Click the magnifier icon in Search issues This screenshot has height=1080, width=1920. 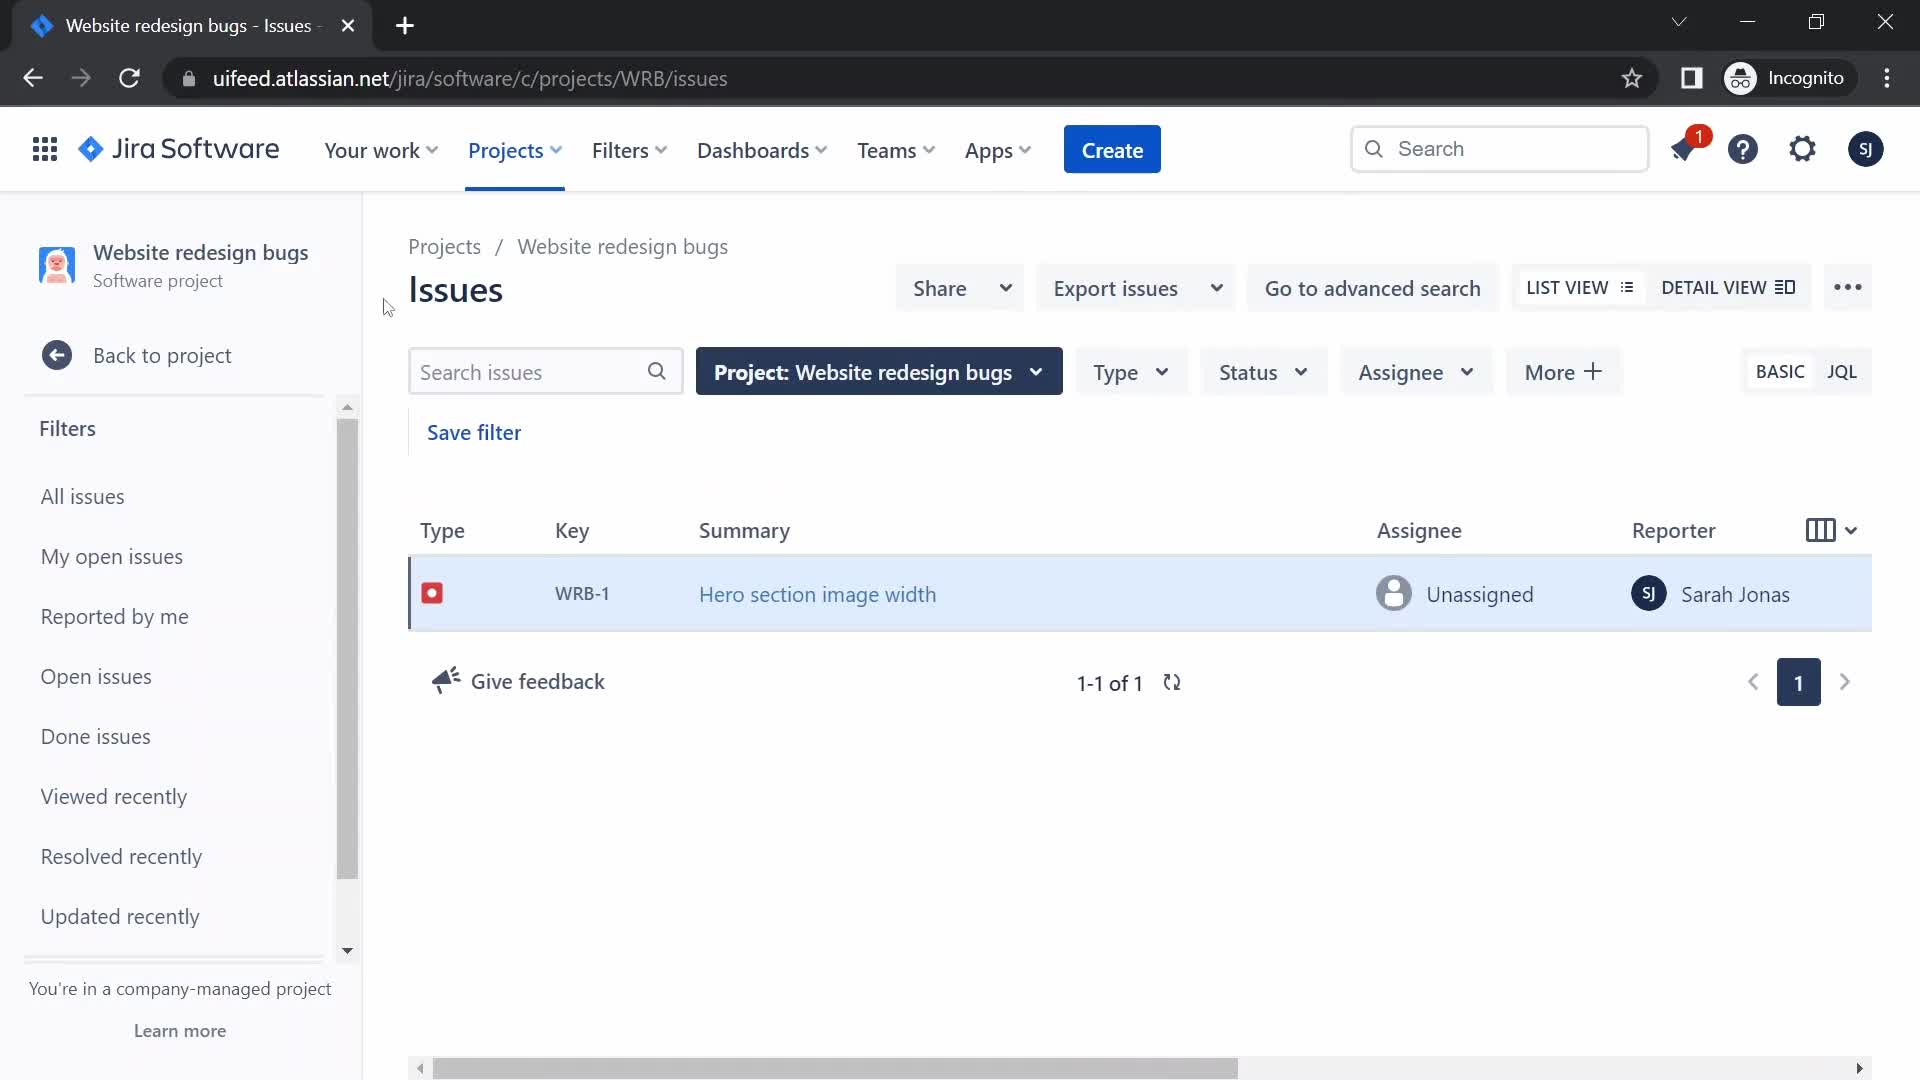656,371
